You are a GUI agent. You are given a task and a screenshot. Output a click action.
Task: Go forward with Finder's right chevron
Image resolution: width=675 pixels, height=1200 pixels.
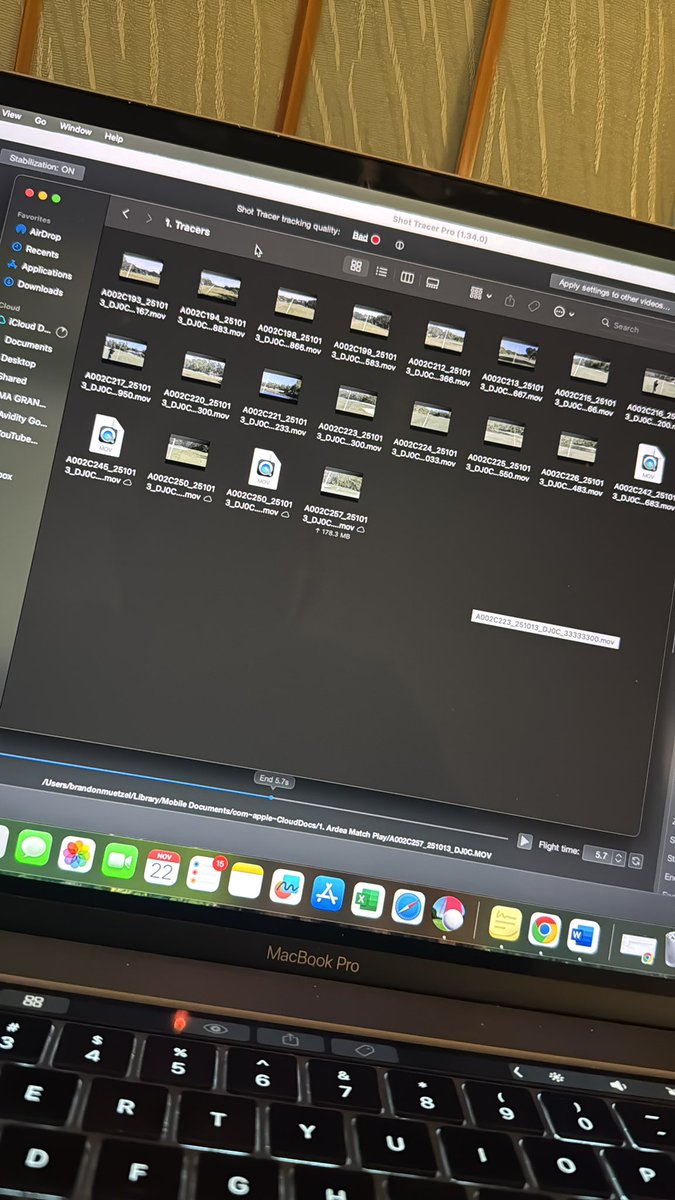pyautogui.click(x=148, y=218)
